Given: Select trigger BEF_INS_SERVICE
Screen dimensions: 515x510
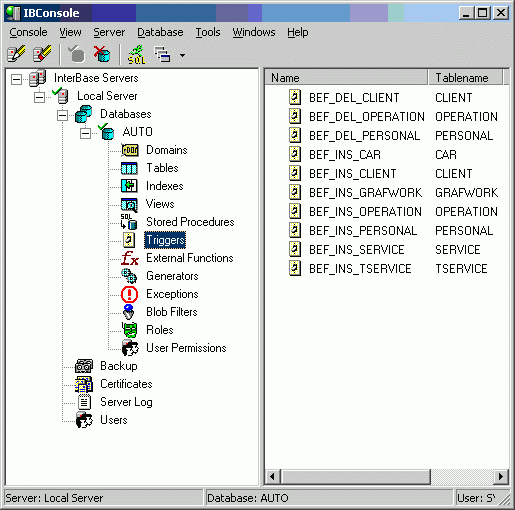Looking at the screenshot, I should [357, 250].
